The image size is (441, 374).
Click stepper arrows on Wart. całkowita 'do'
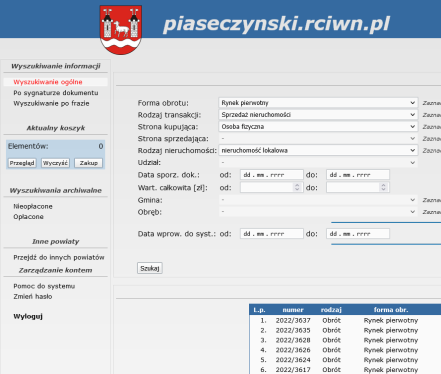point(383,187)
